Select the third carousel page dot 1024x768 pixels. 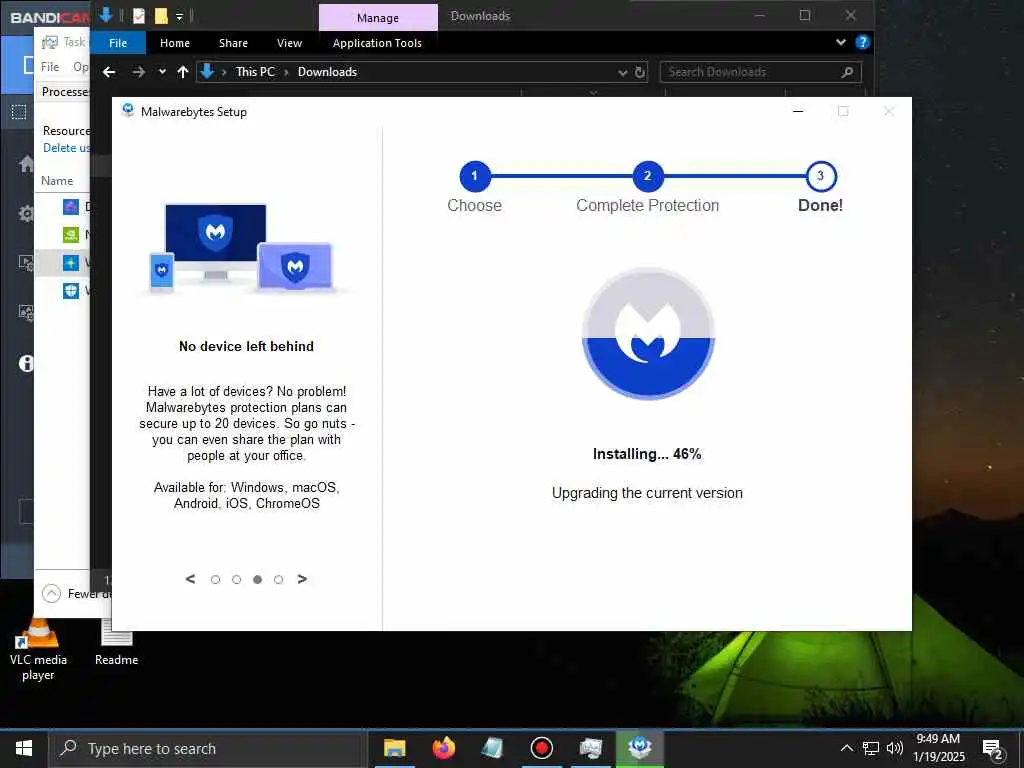(x=257, y=579)
